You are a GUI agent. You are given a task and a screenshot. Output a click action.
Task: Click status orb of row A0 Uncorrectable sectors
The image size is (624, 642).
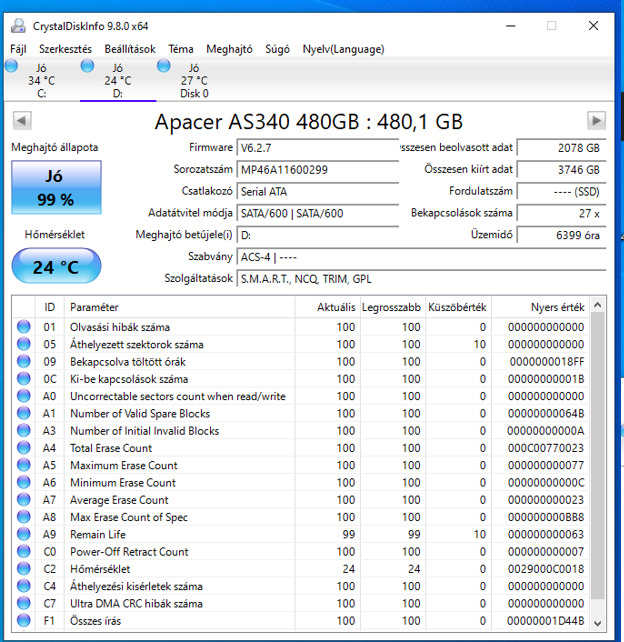pyautogui.click(x=24, y=396)
